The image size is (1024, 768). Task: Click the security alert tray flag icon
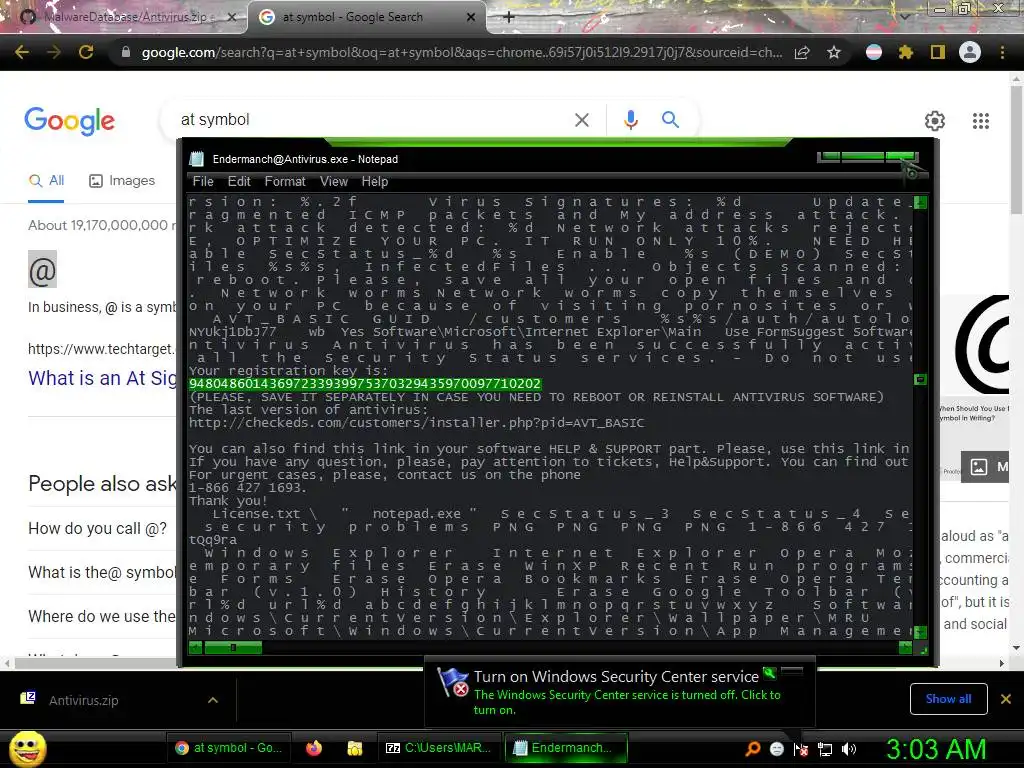(x=801, y=749)
